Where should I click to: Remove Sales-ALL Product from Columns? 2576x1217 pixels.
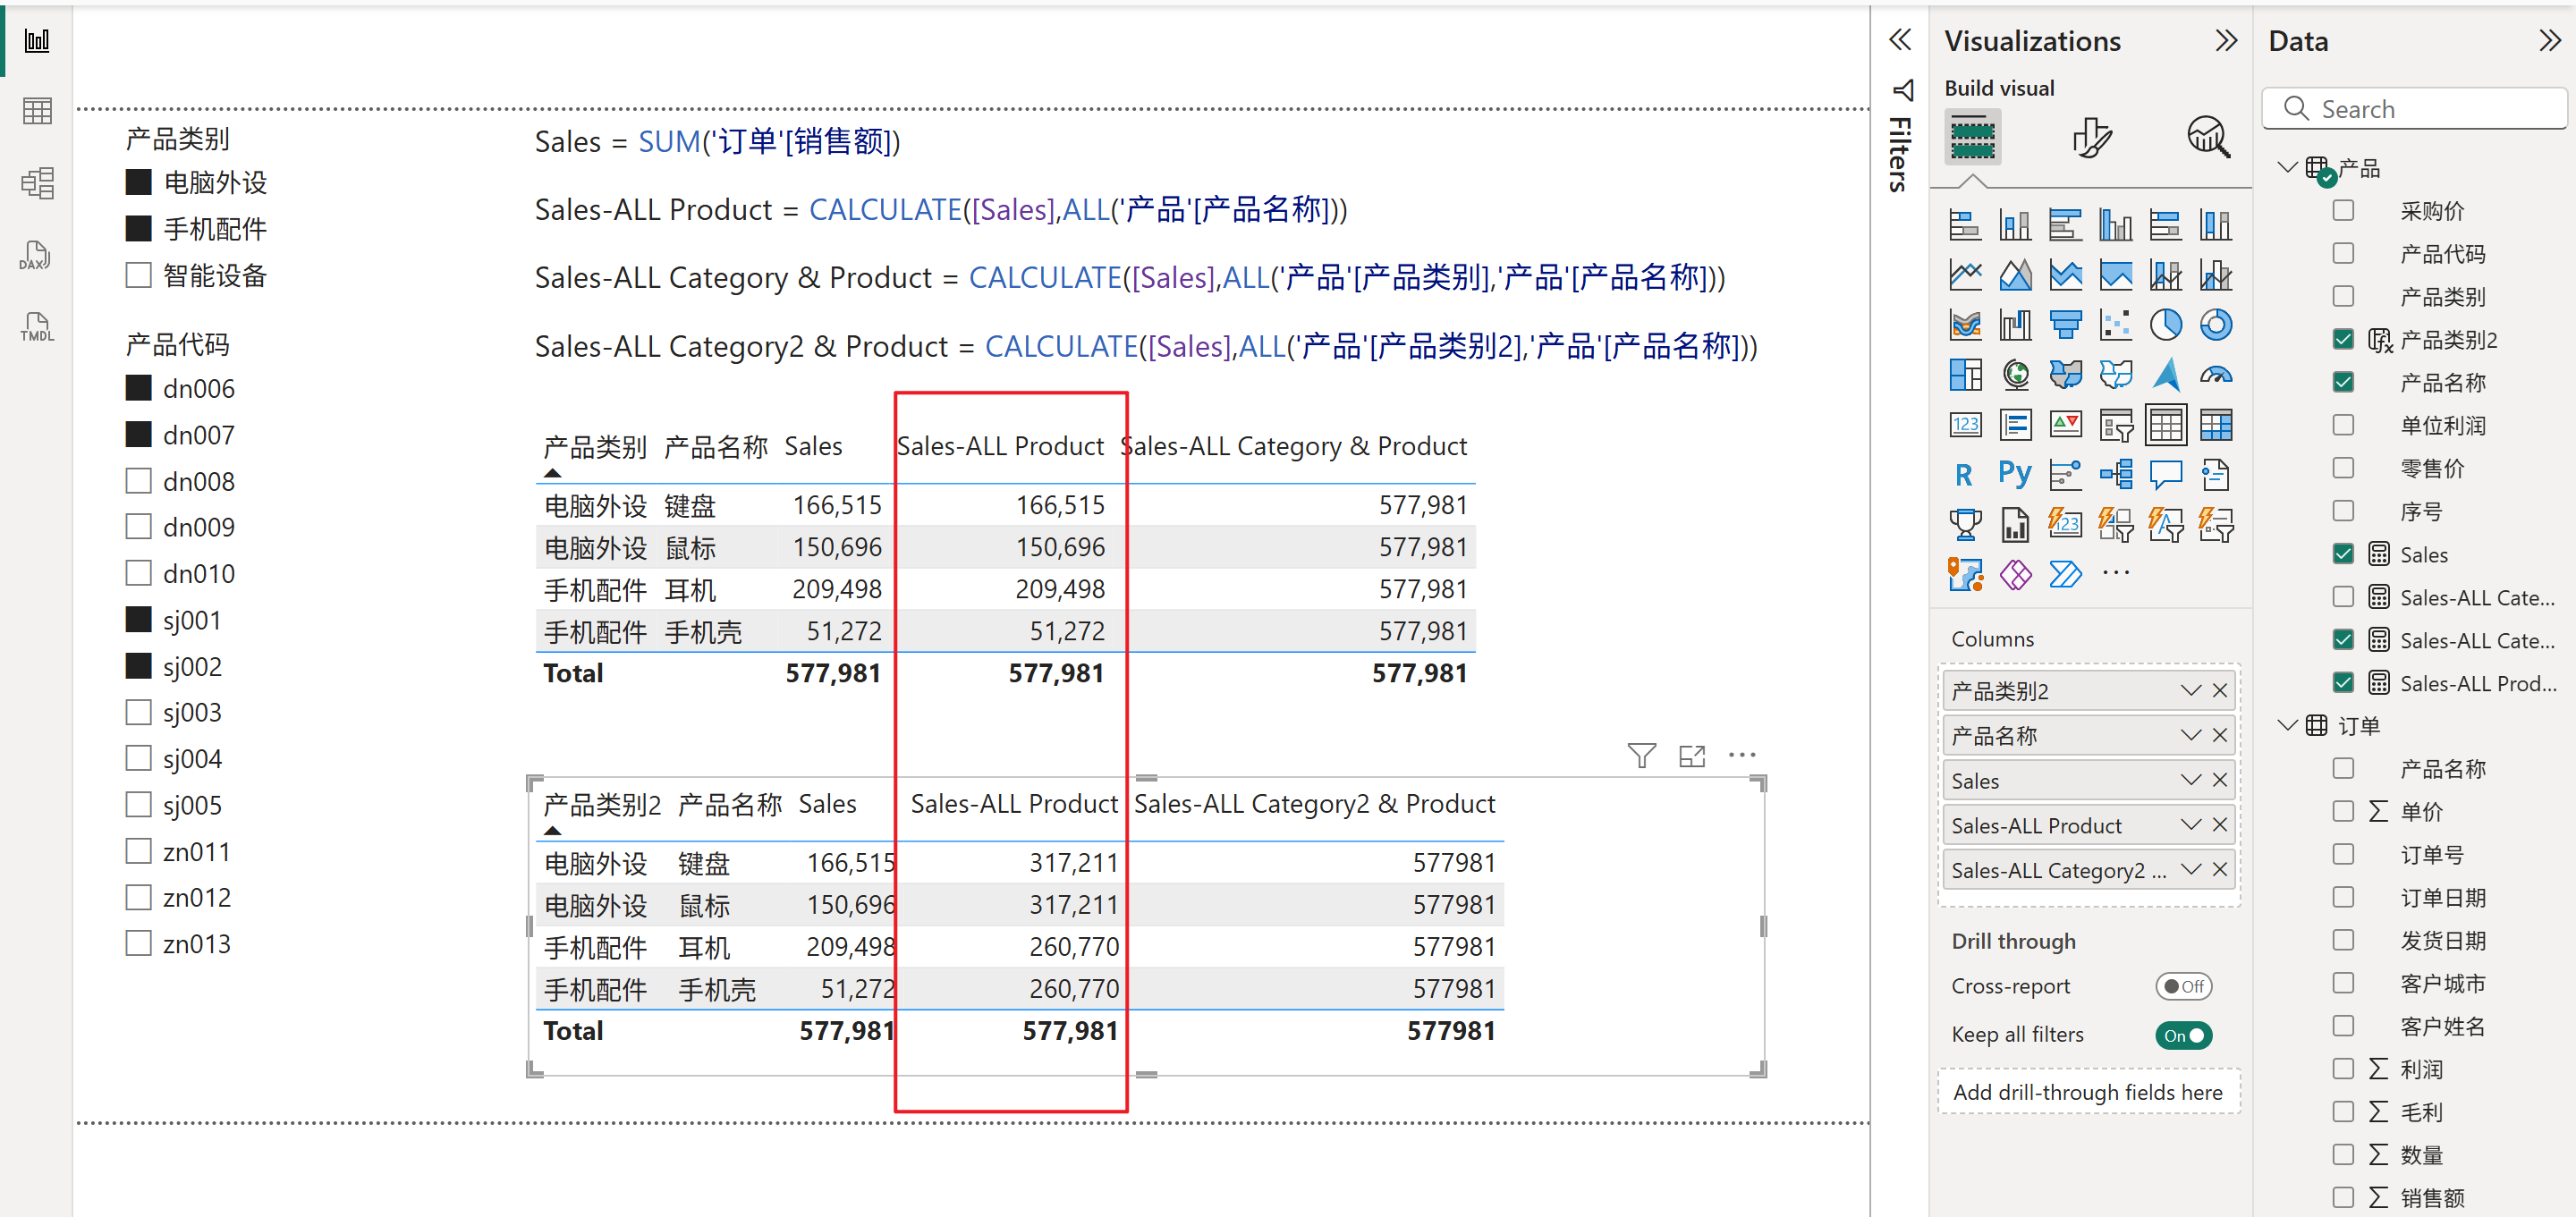coord(2220,825)
